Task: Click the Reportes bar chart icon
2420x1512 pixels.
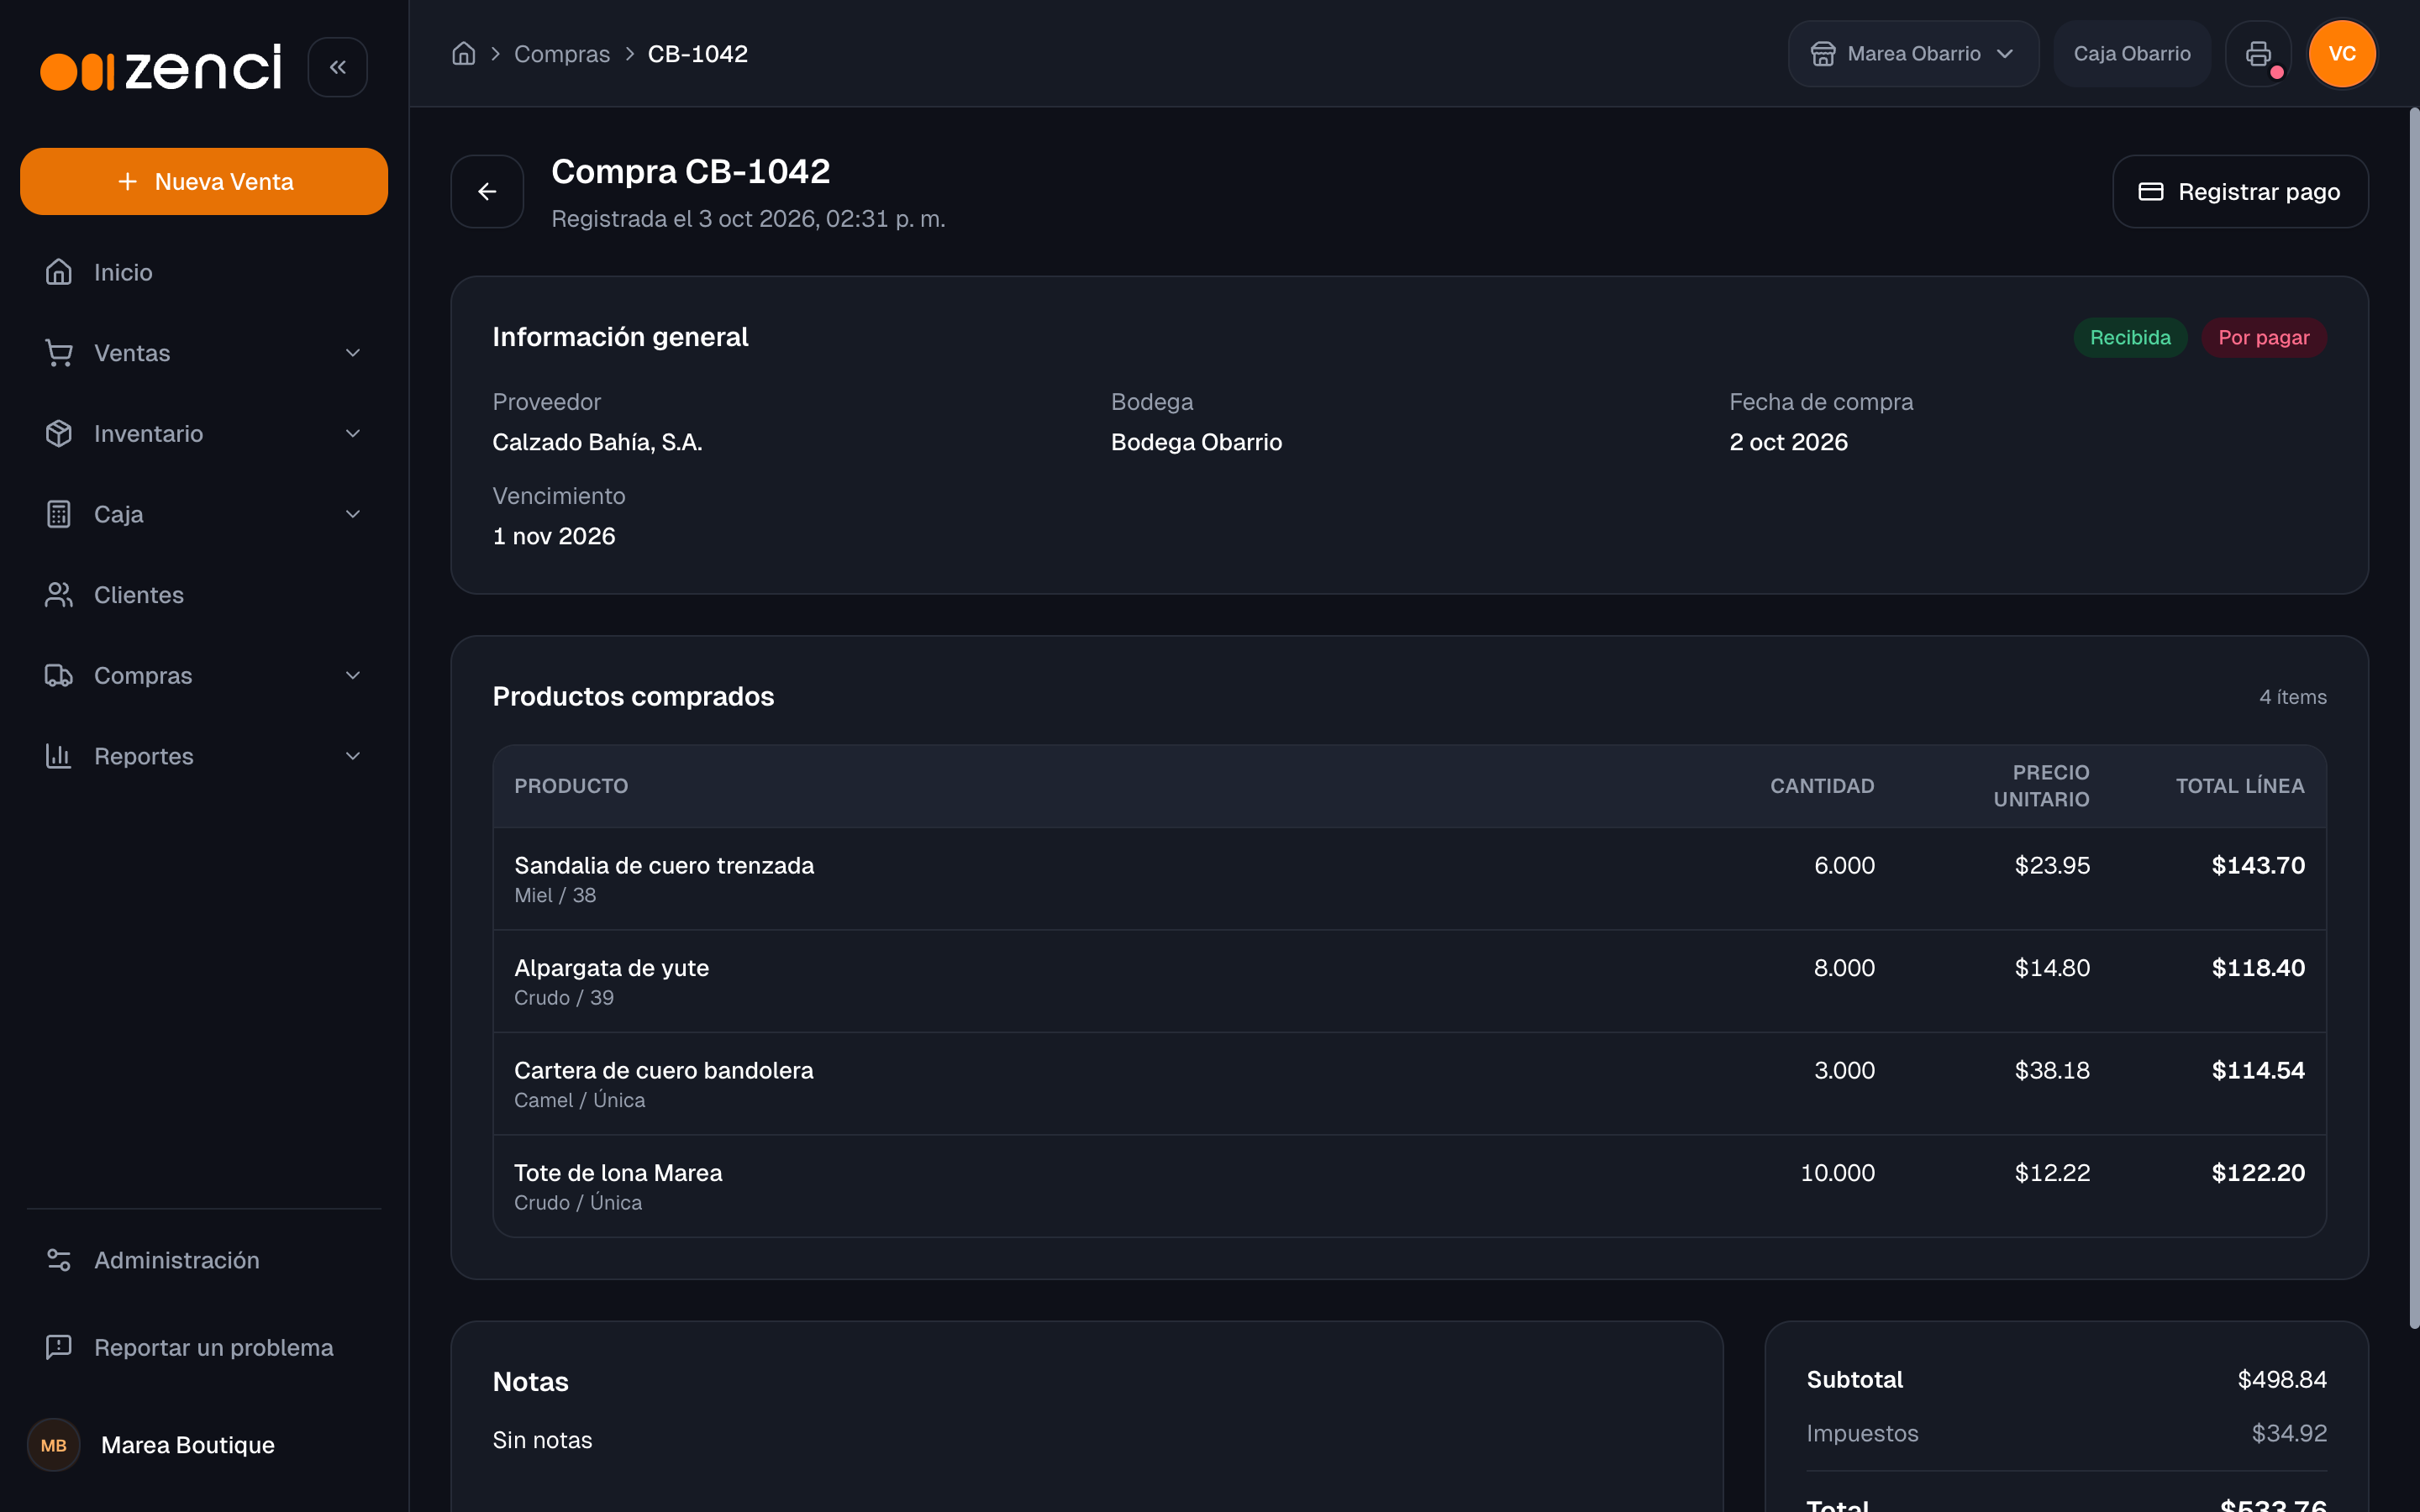Action: (x=59, y=756)
